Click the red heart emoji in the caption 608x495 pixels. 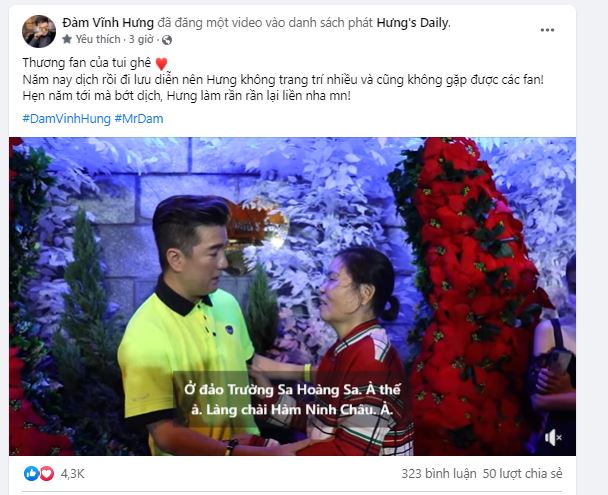point(161,64)
